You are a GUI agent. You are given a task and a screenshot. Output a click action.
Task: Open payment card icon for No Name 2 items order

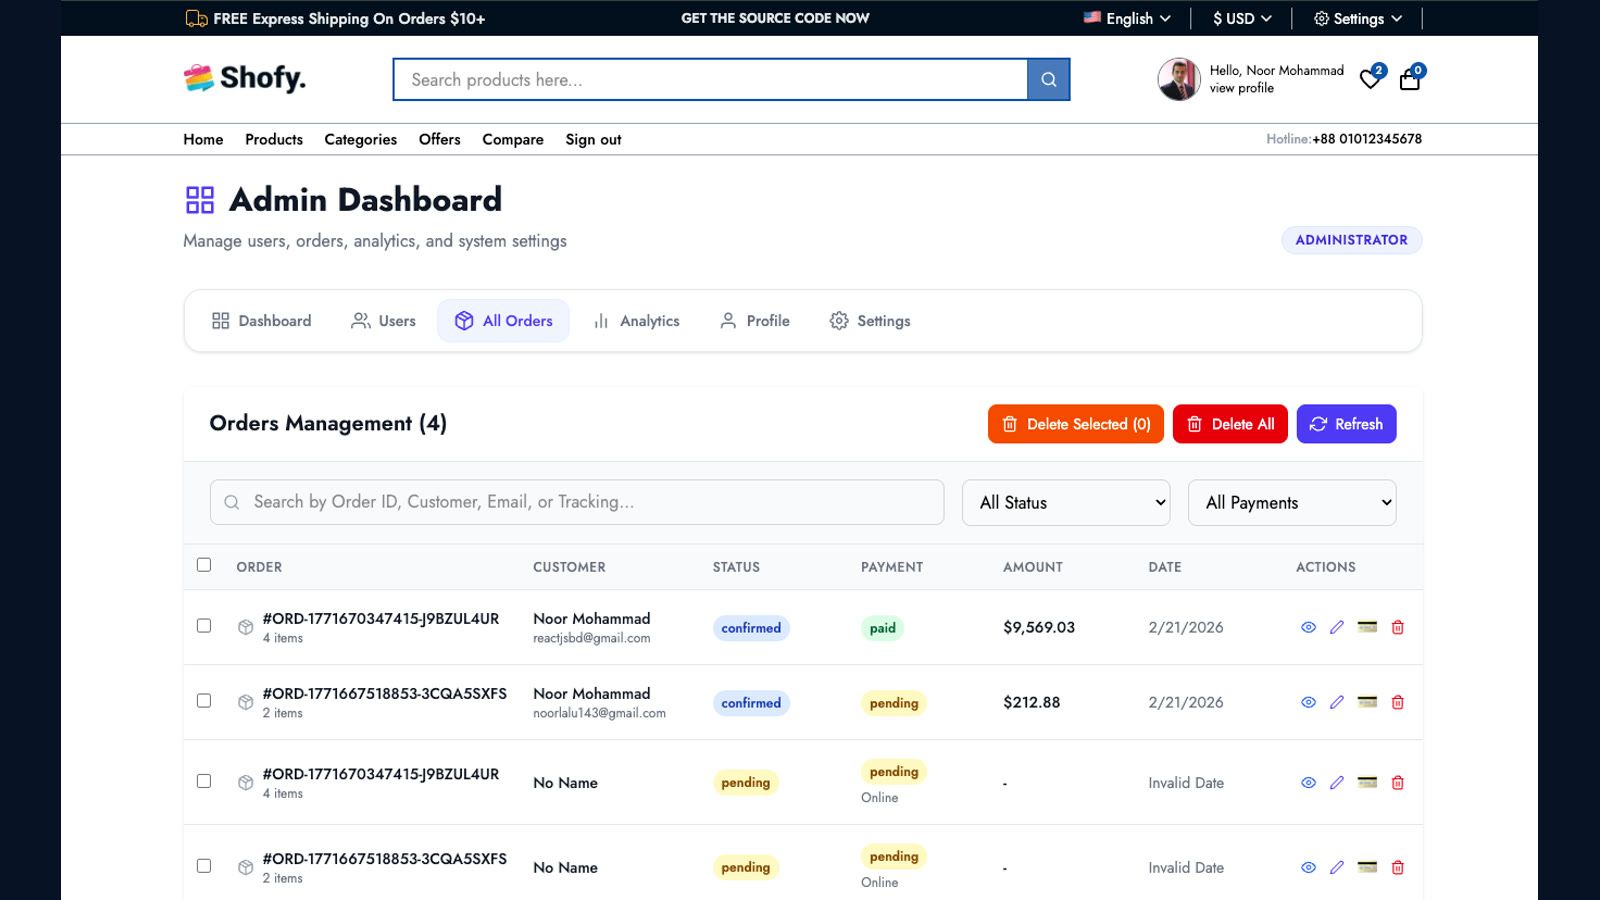[1367, 867]
